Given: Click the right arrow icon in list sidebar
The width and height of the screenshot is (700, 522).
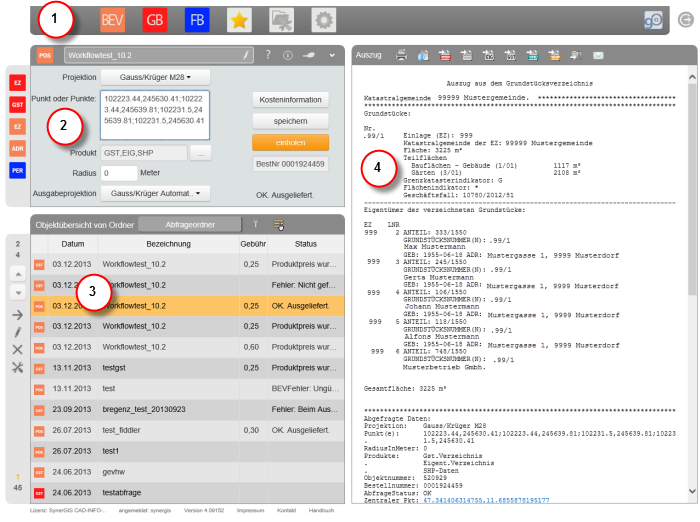Looking at the screenshot, I should tap(17, 315).
